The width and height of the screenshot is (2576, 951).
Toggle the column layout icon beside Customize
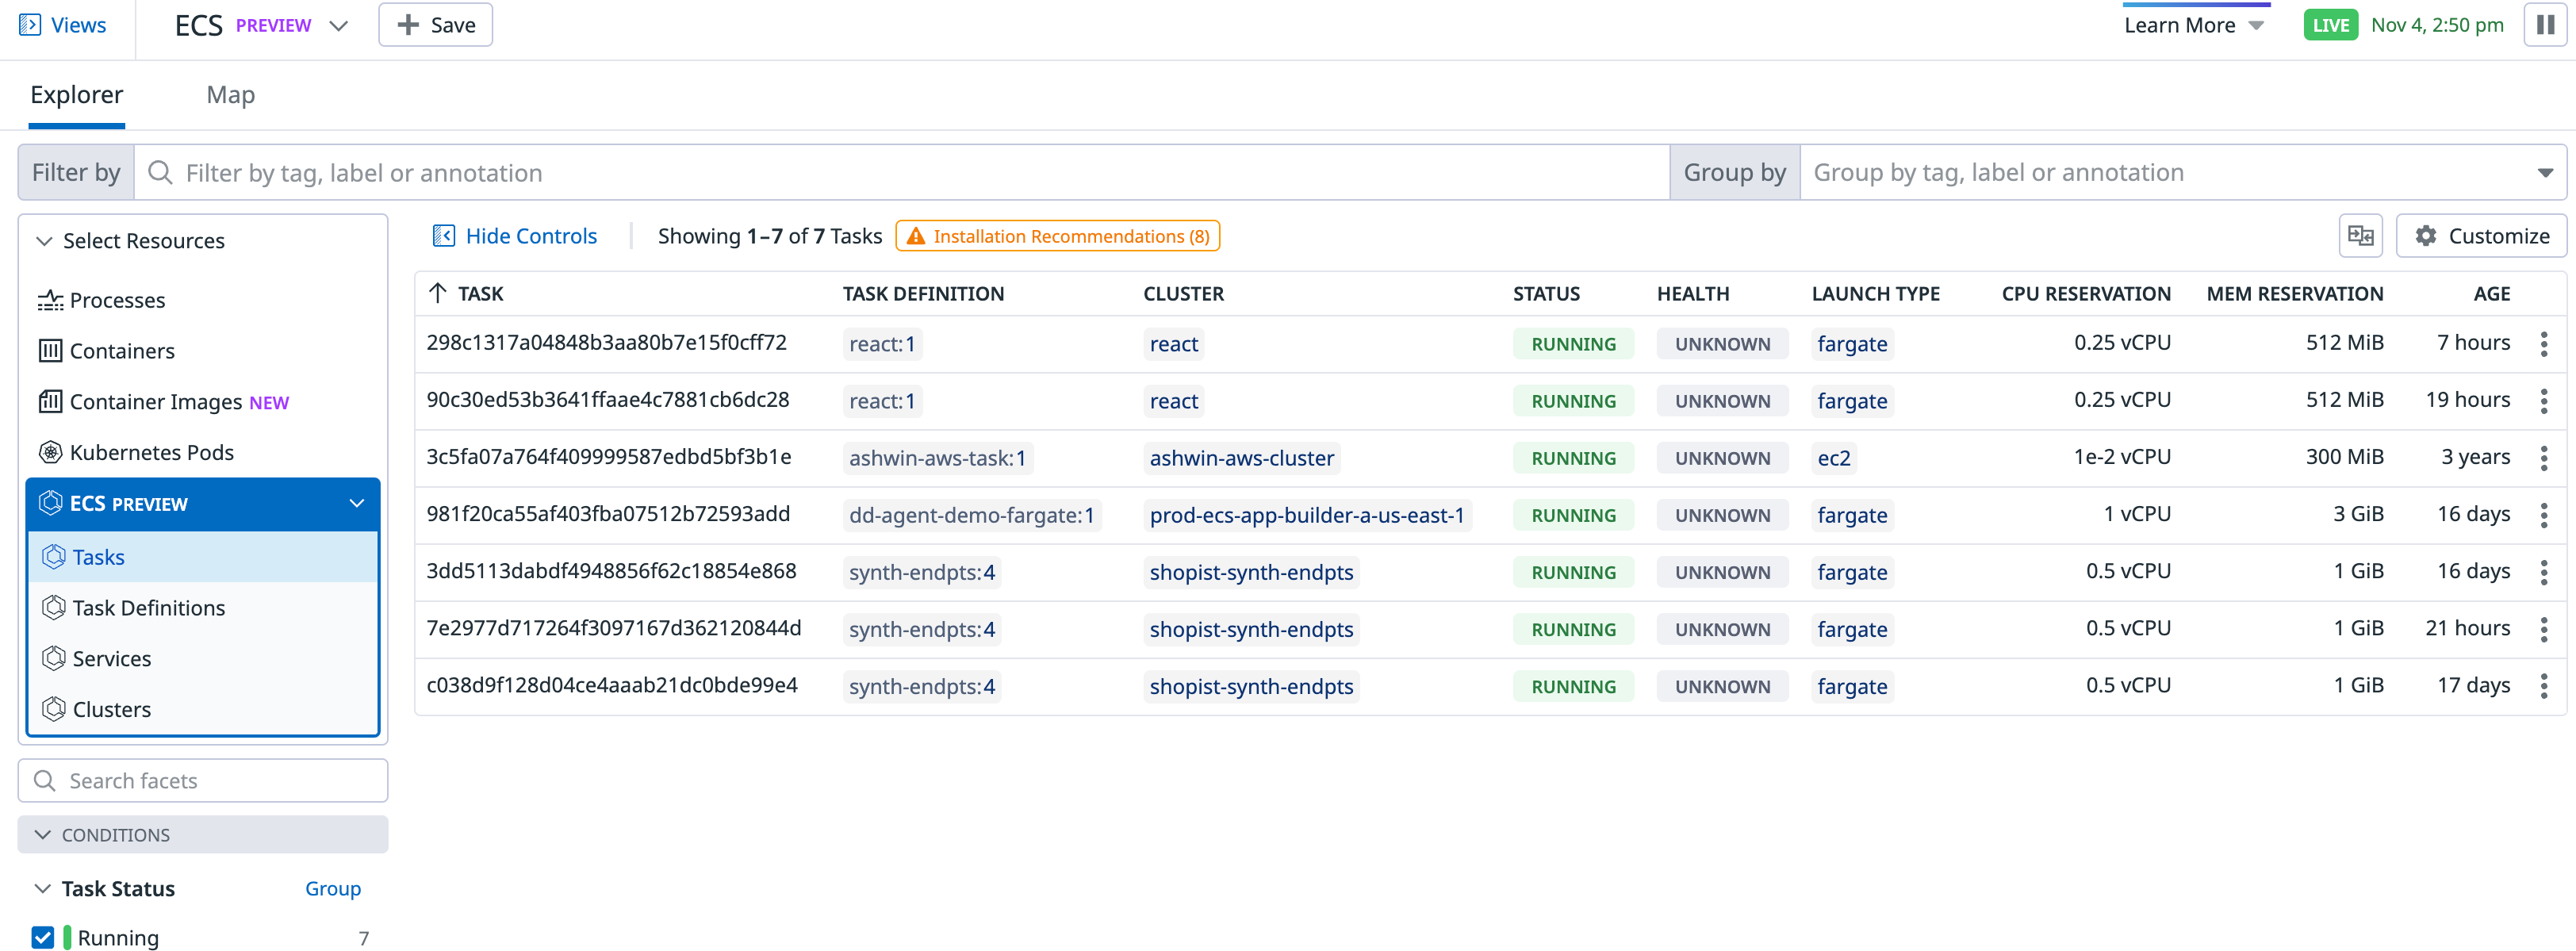2360,236
